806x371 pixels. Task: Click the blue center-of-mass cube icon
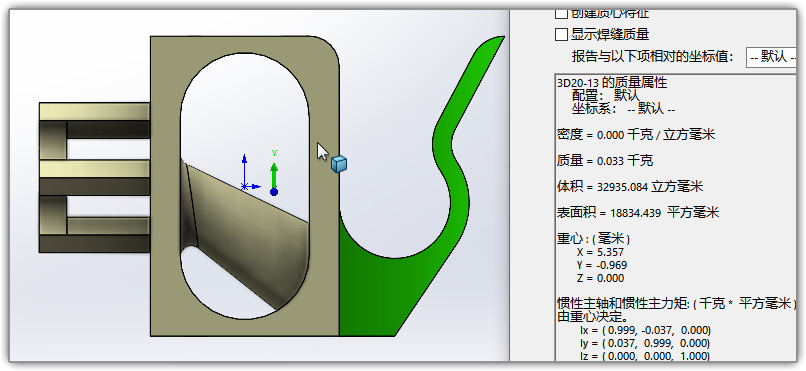339,164
